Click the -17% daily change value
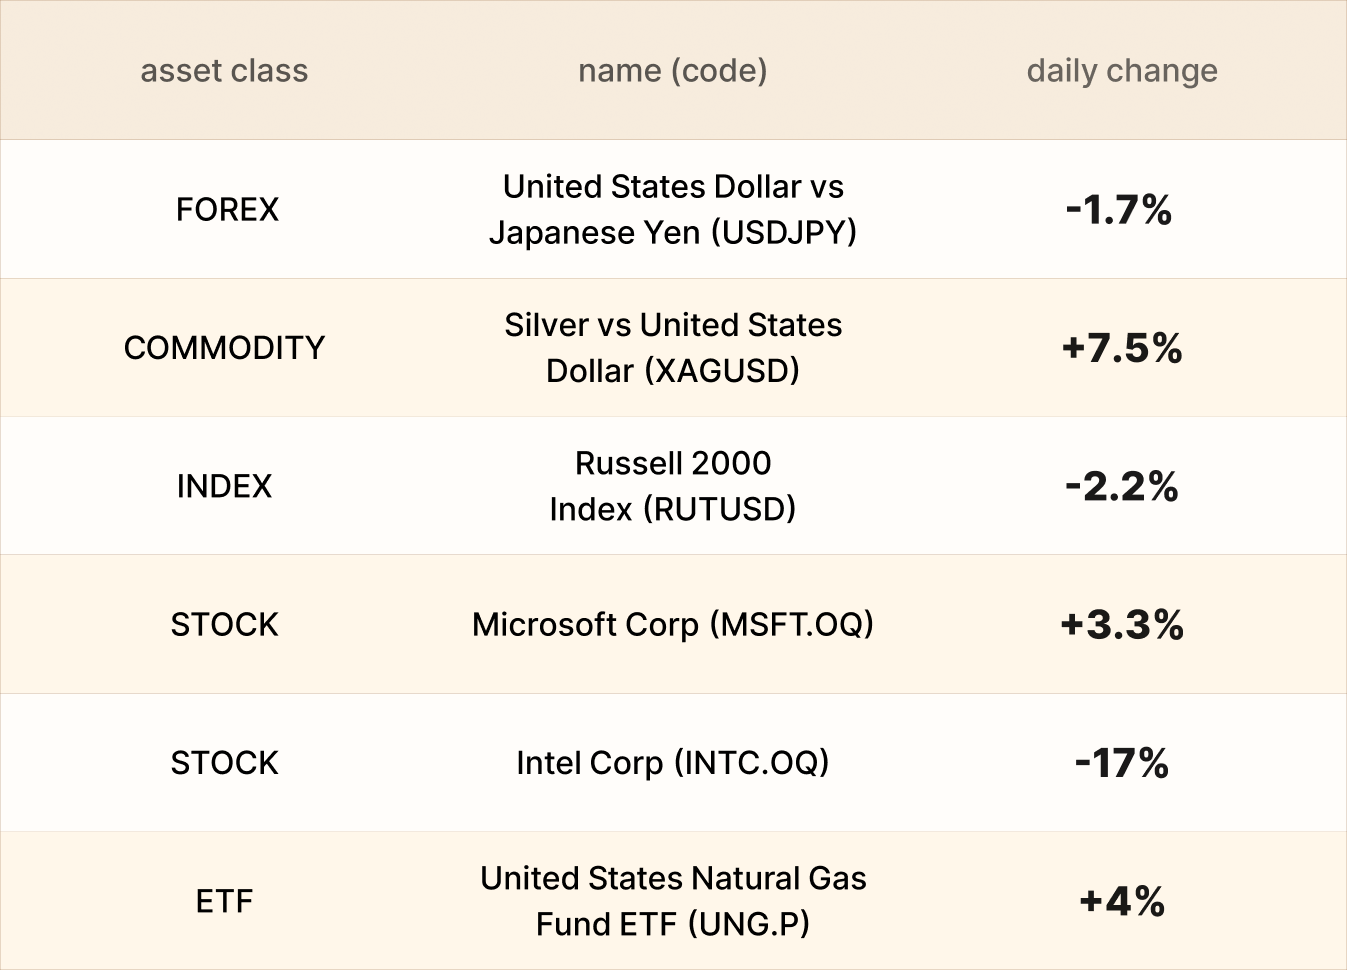The height and width of the screenshot is (970, 1347). click(1121, 763)
